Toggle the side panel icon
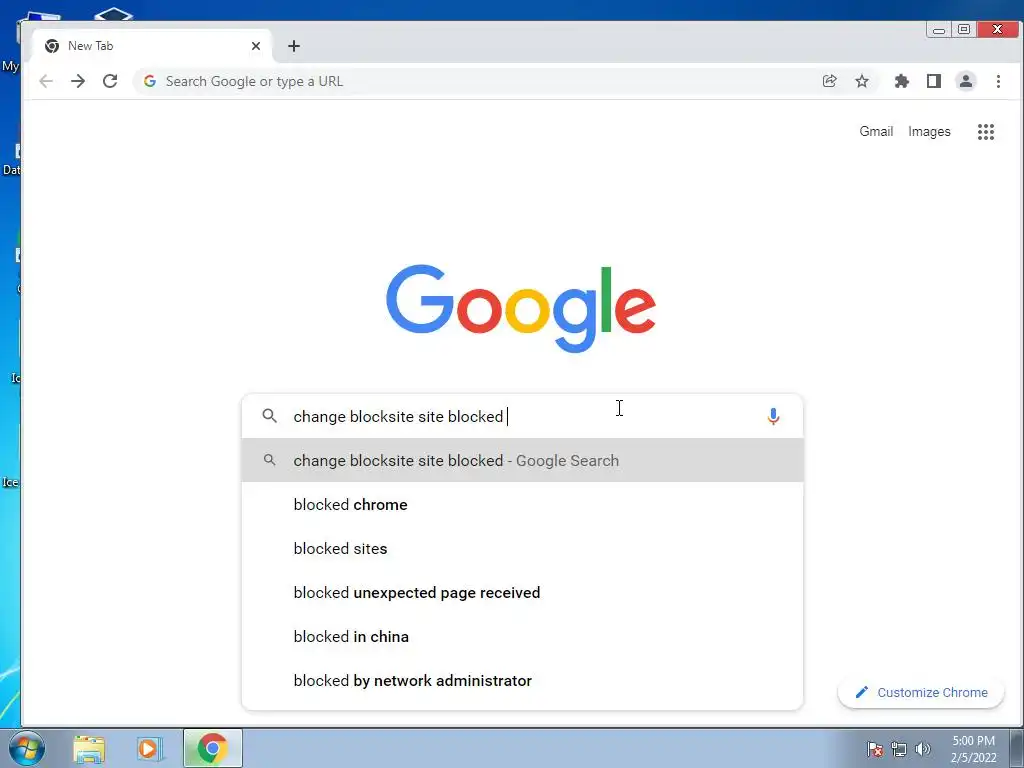 pos(934,81)
